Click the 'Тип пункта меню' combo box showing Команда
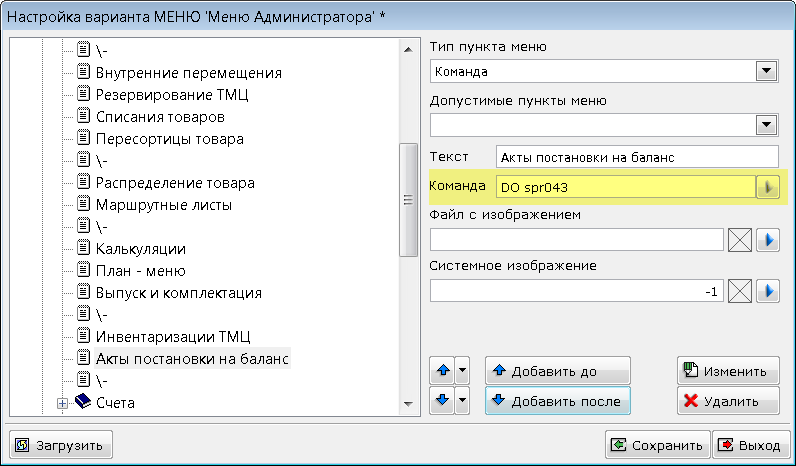Image resolution: width=796 pixels, height=466 pixels. pos(604,71)
